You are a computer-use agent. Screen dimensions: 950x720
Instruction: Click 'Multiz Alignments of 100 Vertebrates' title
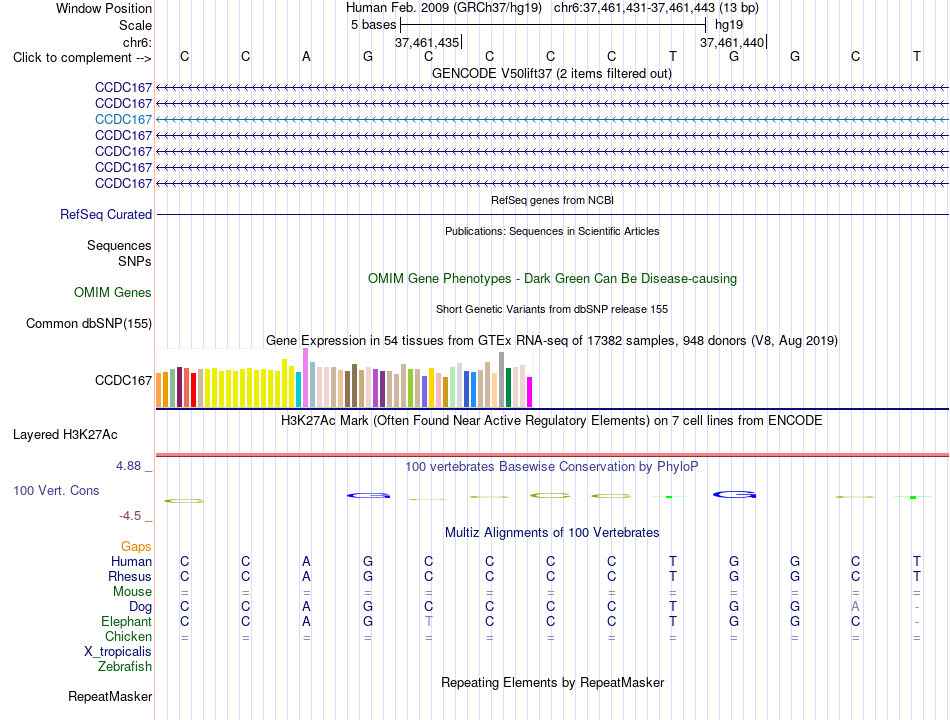tap(552, 533)
